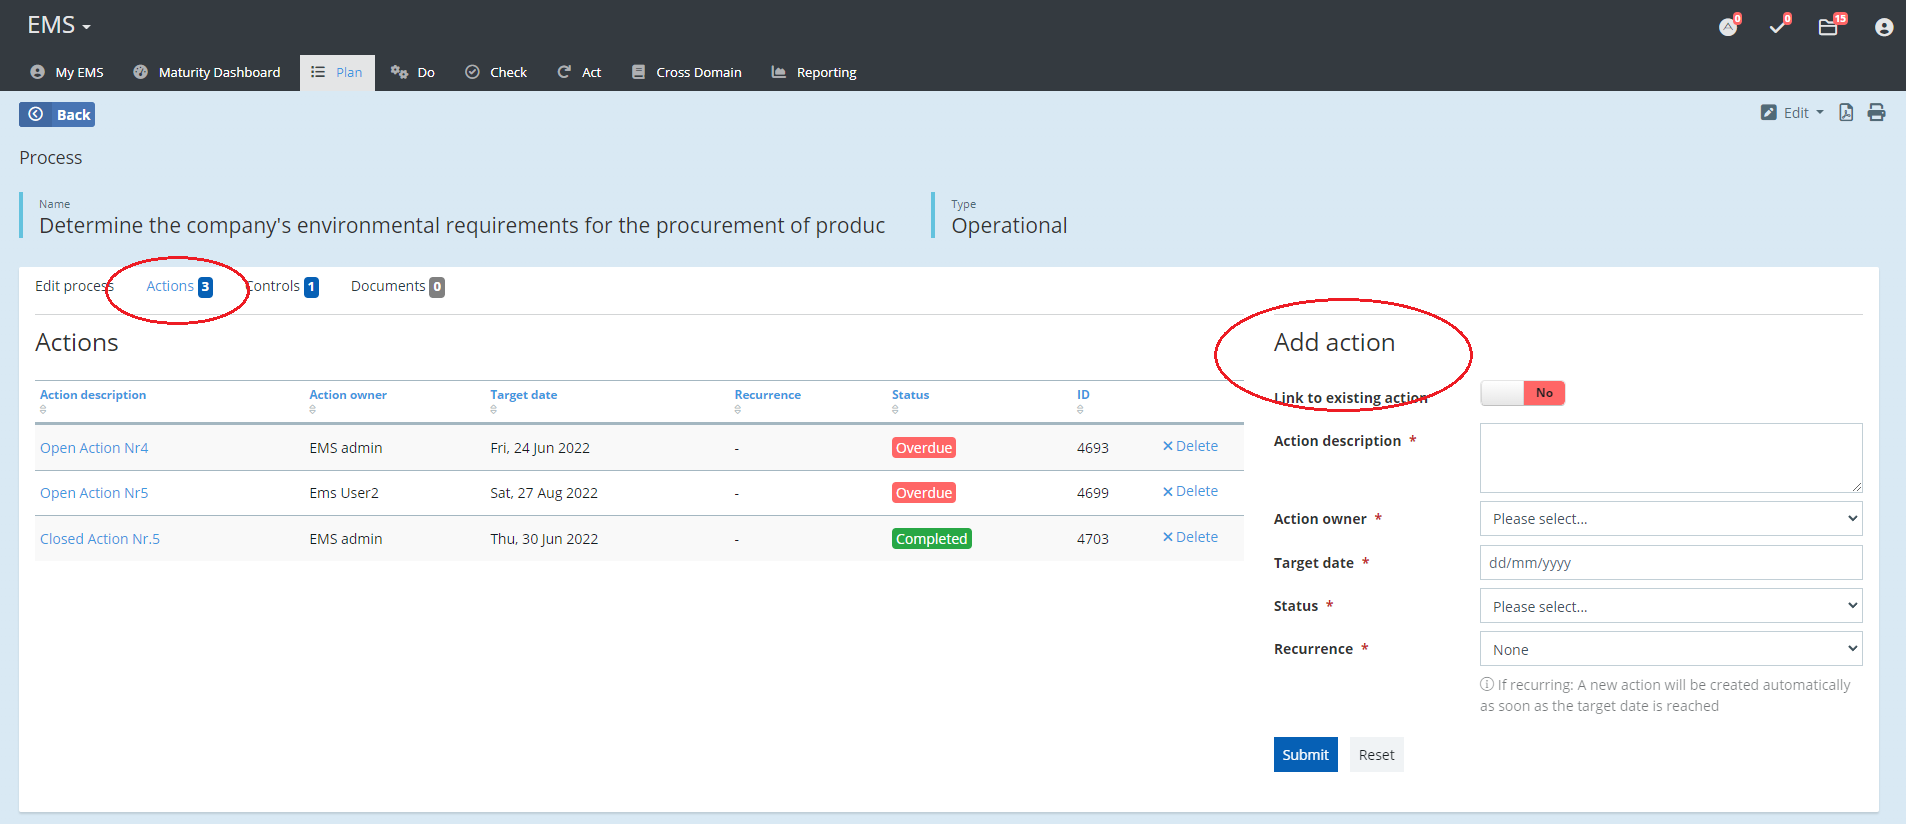Open the Action owner dropdown

(1670, 519)
